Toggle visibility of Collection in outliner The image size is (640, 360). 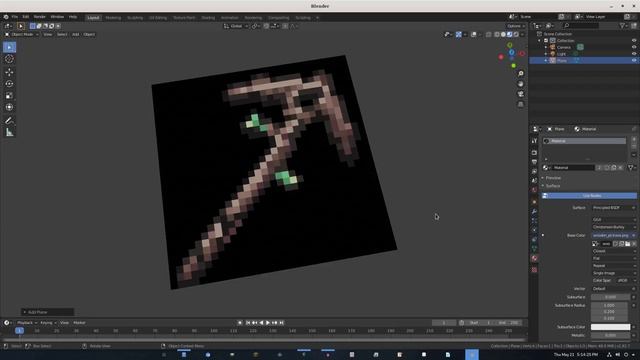coord(634,40)
